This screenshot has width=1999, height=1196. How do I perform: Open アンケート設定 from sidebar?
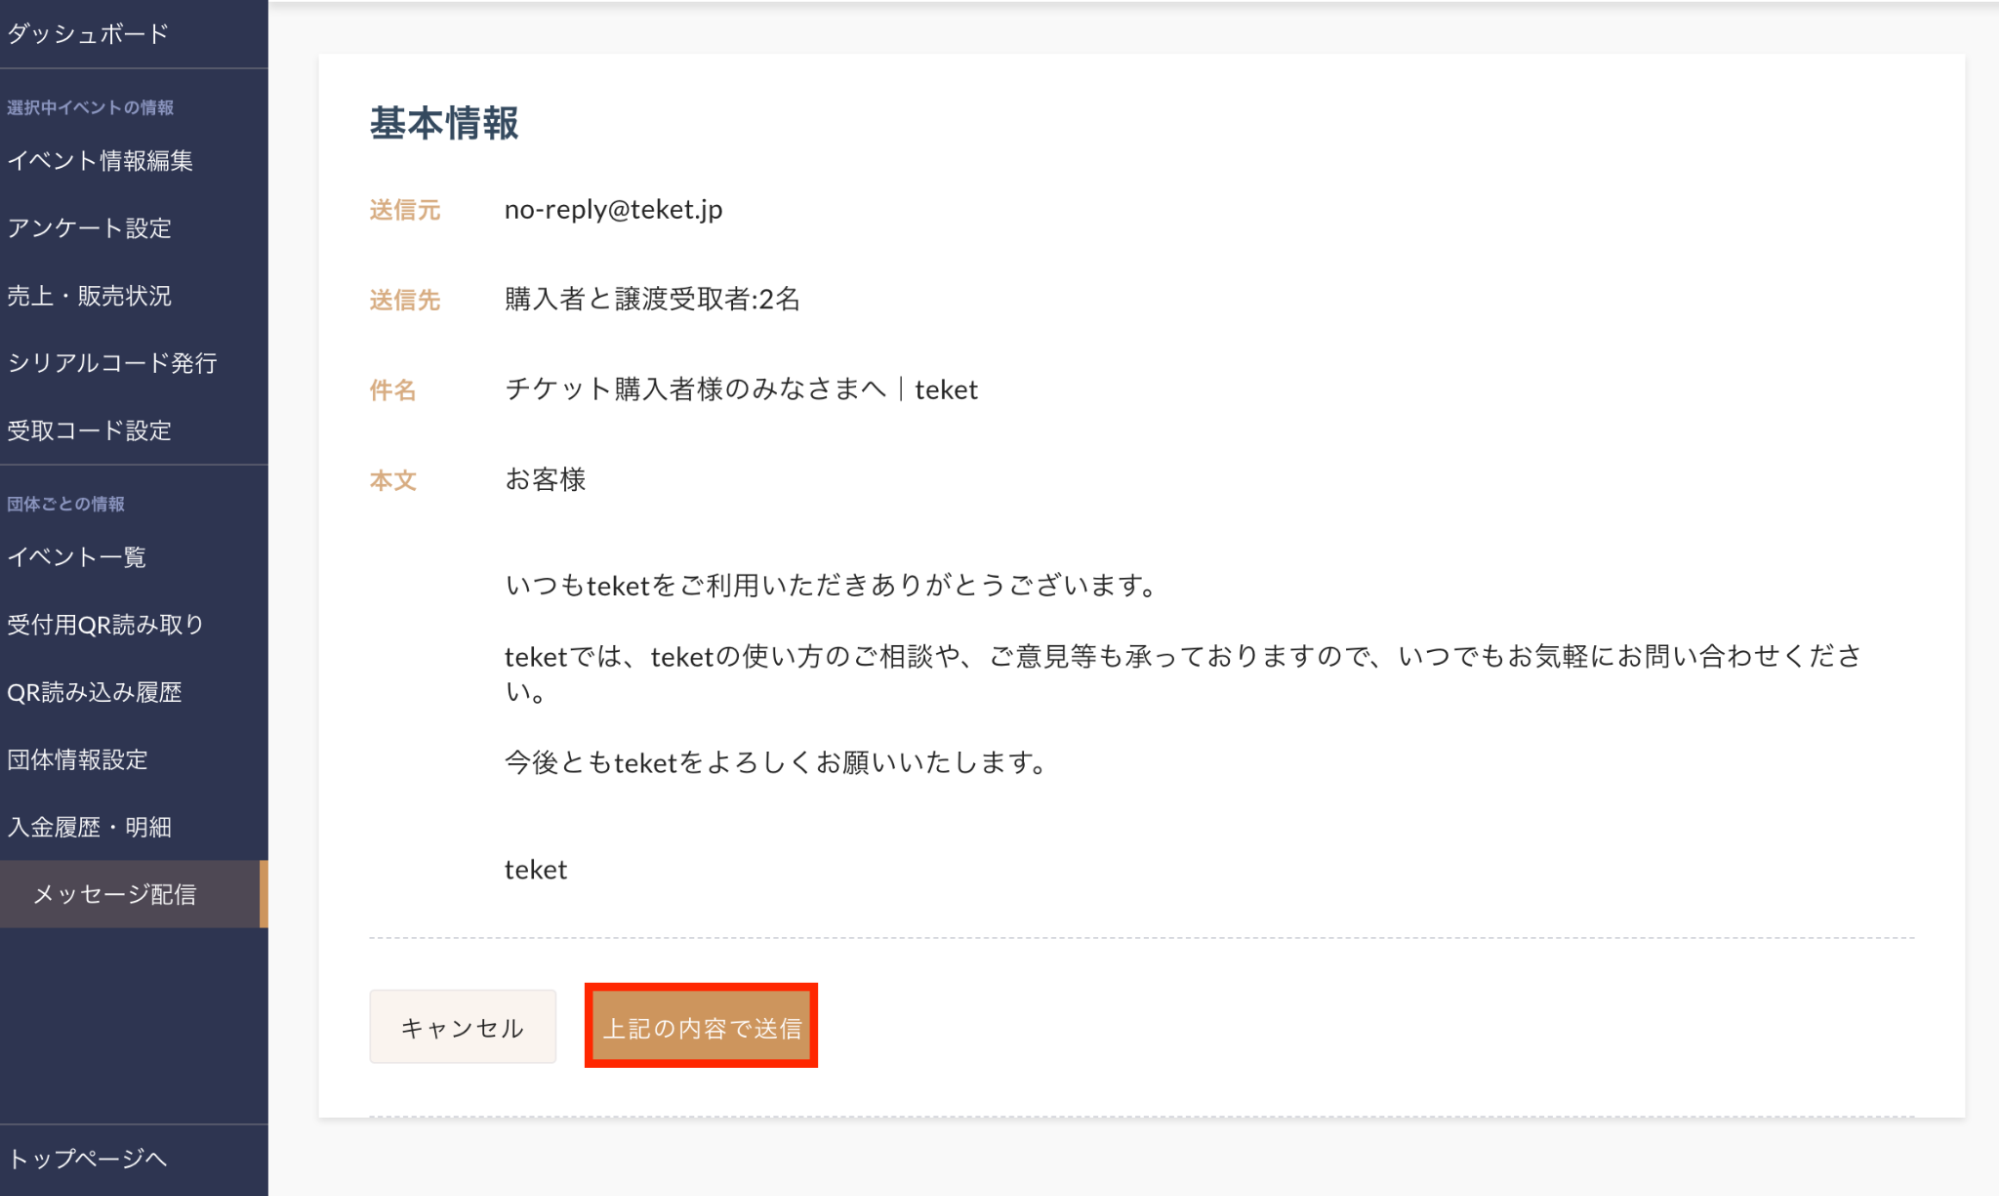click(x=90, y=228)
